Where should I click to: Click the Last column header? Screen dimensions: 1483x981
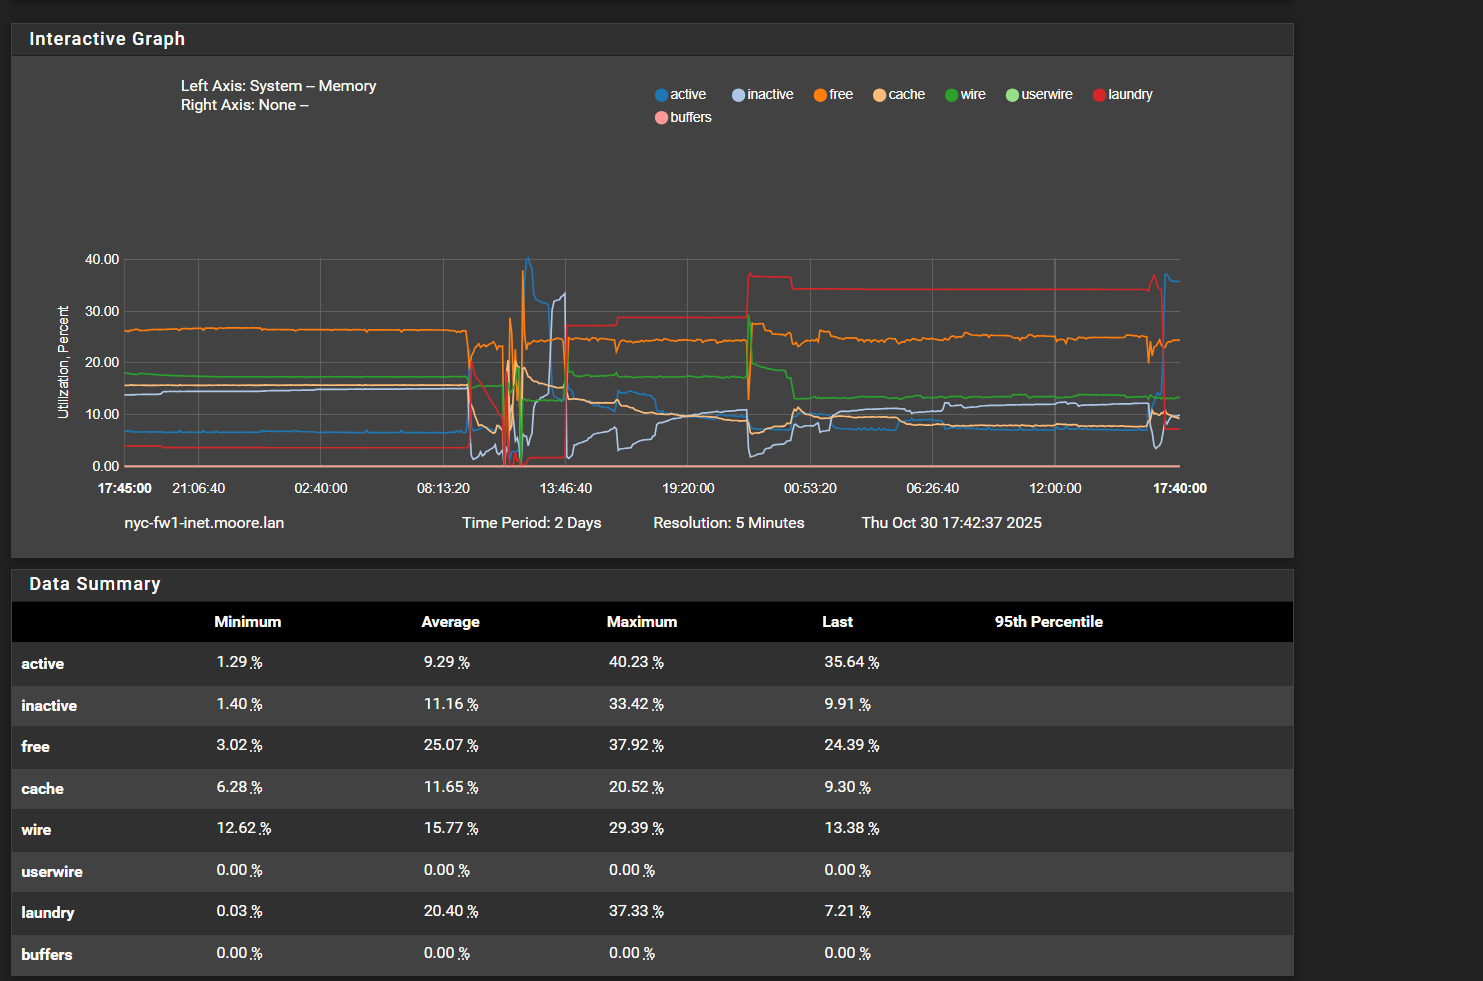click(x=837, y=622)
